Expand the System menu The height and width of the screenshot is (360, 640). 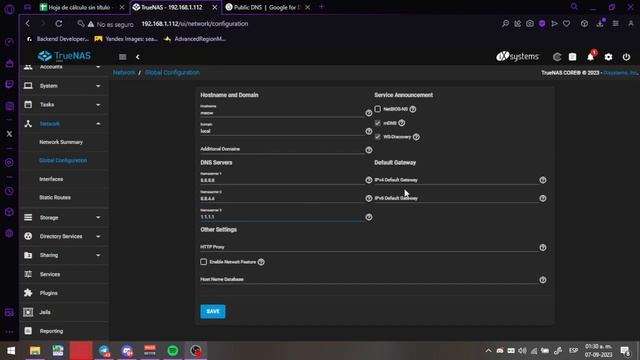point(64,86)
